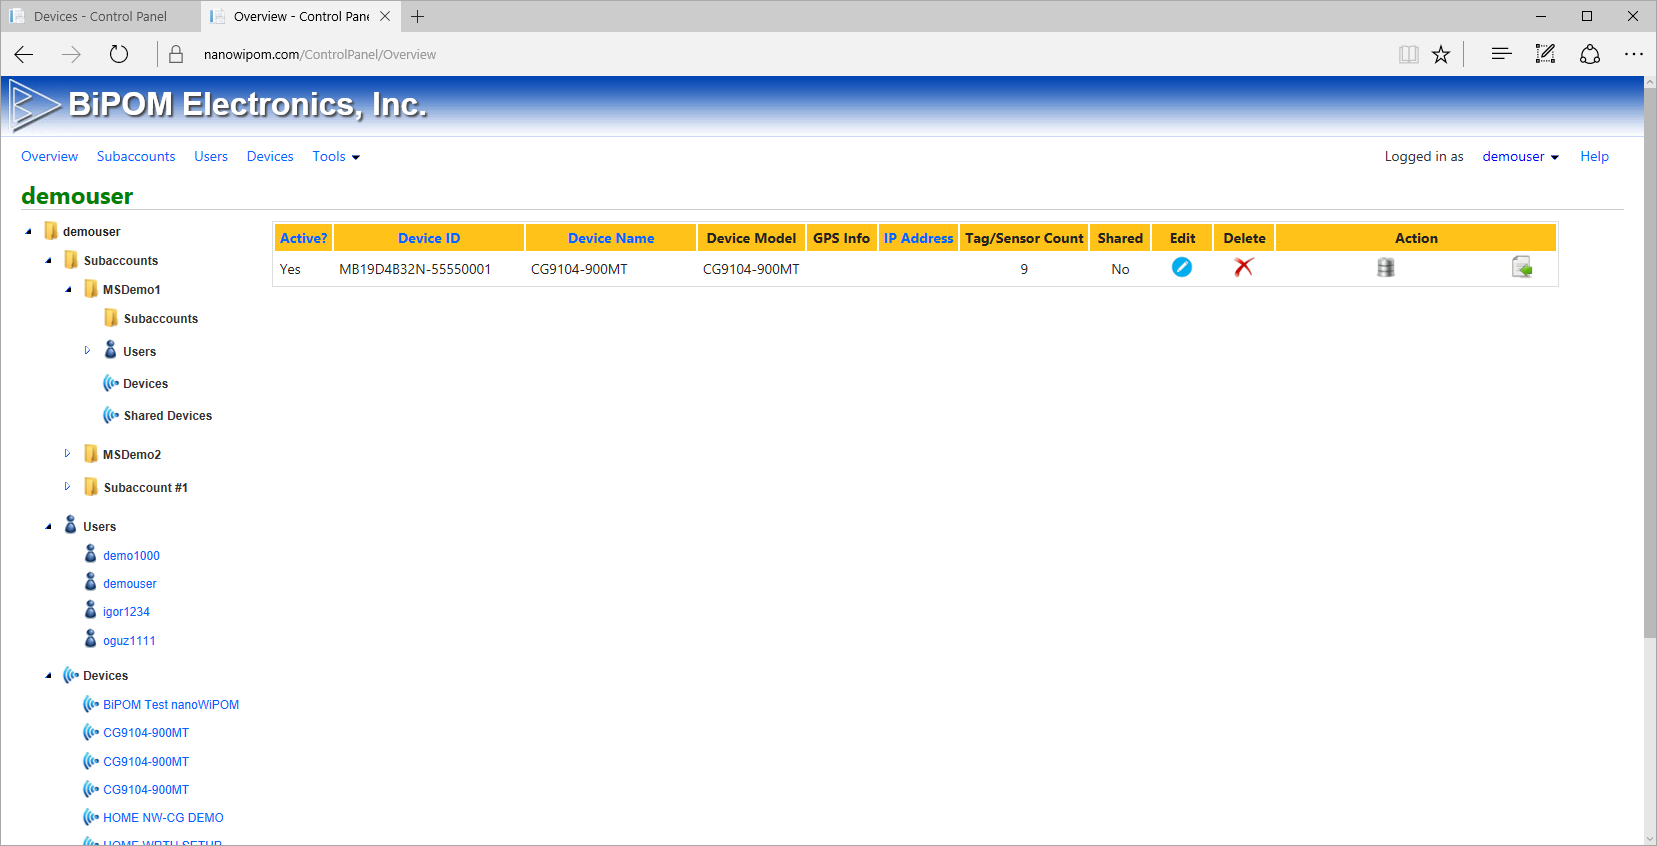Close the Overview - Control Panel tab
The width and height of the screenshot is (1657, 846).
(x=385, y=16)
